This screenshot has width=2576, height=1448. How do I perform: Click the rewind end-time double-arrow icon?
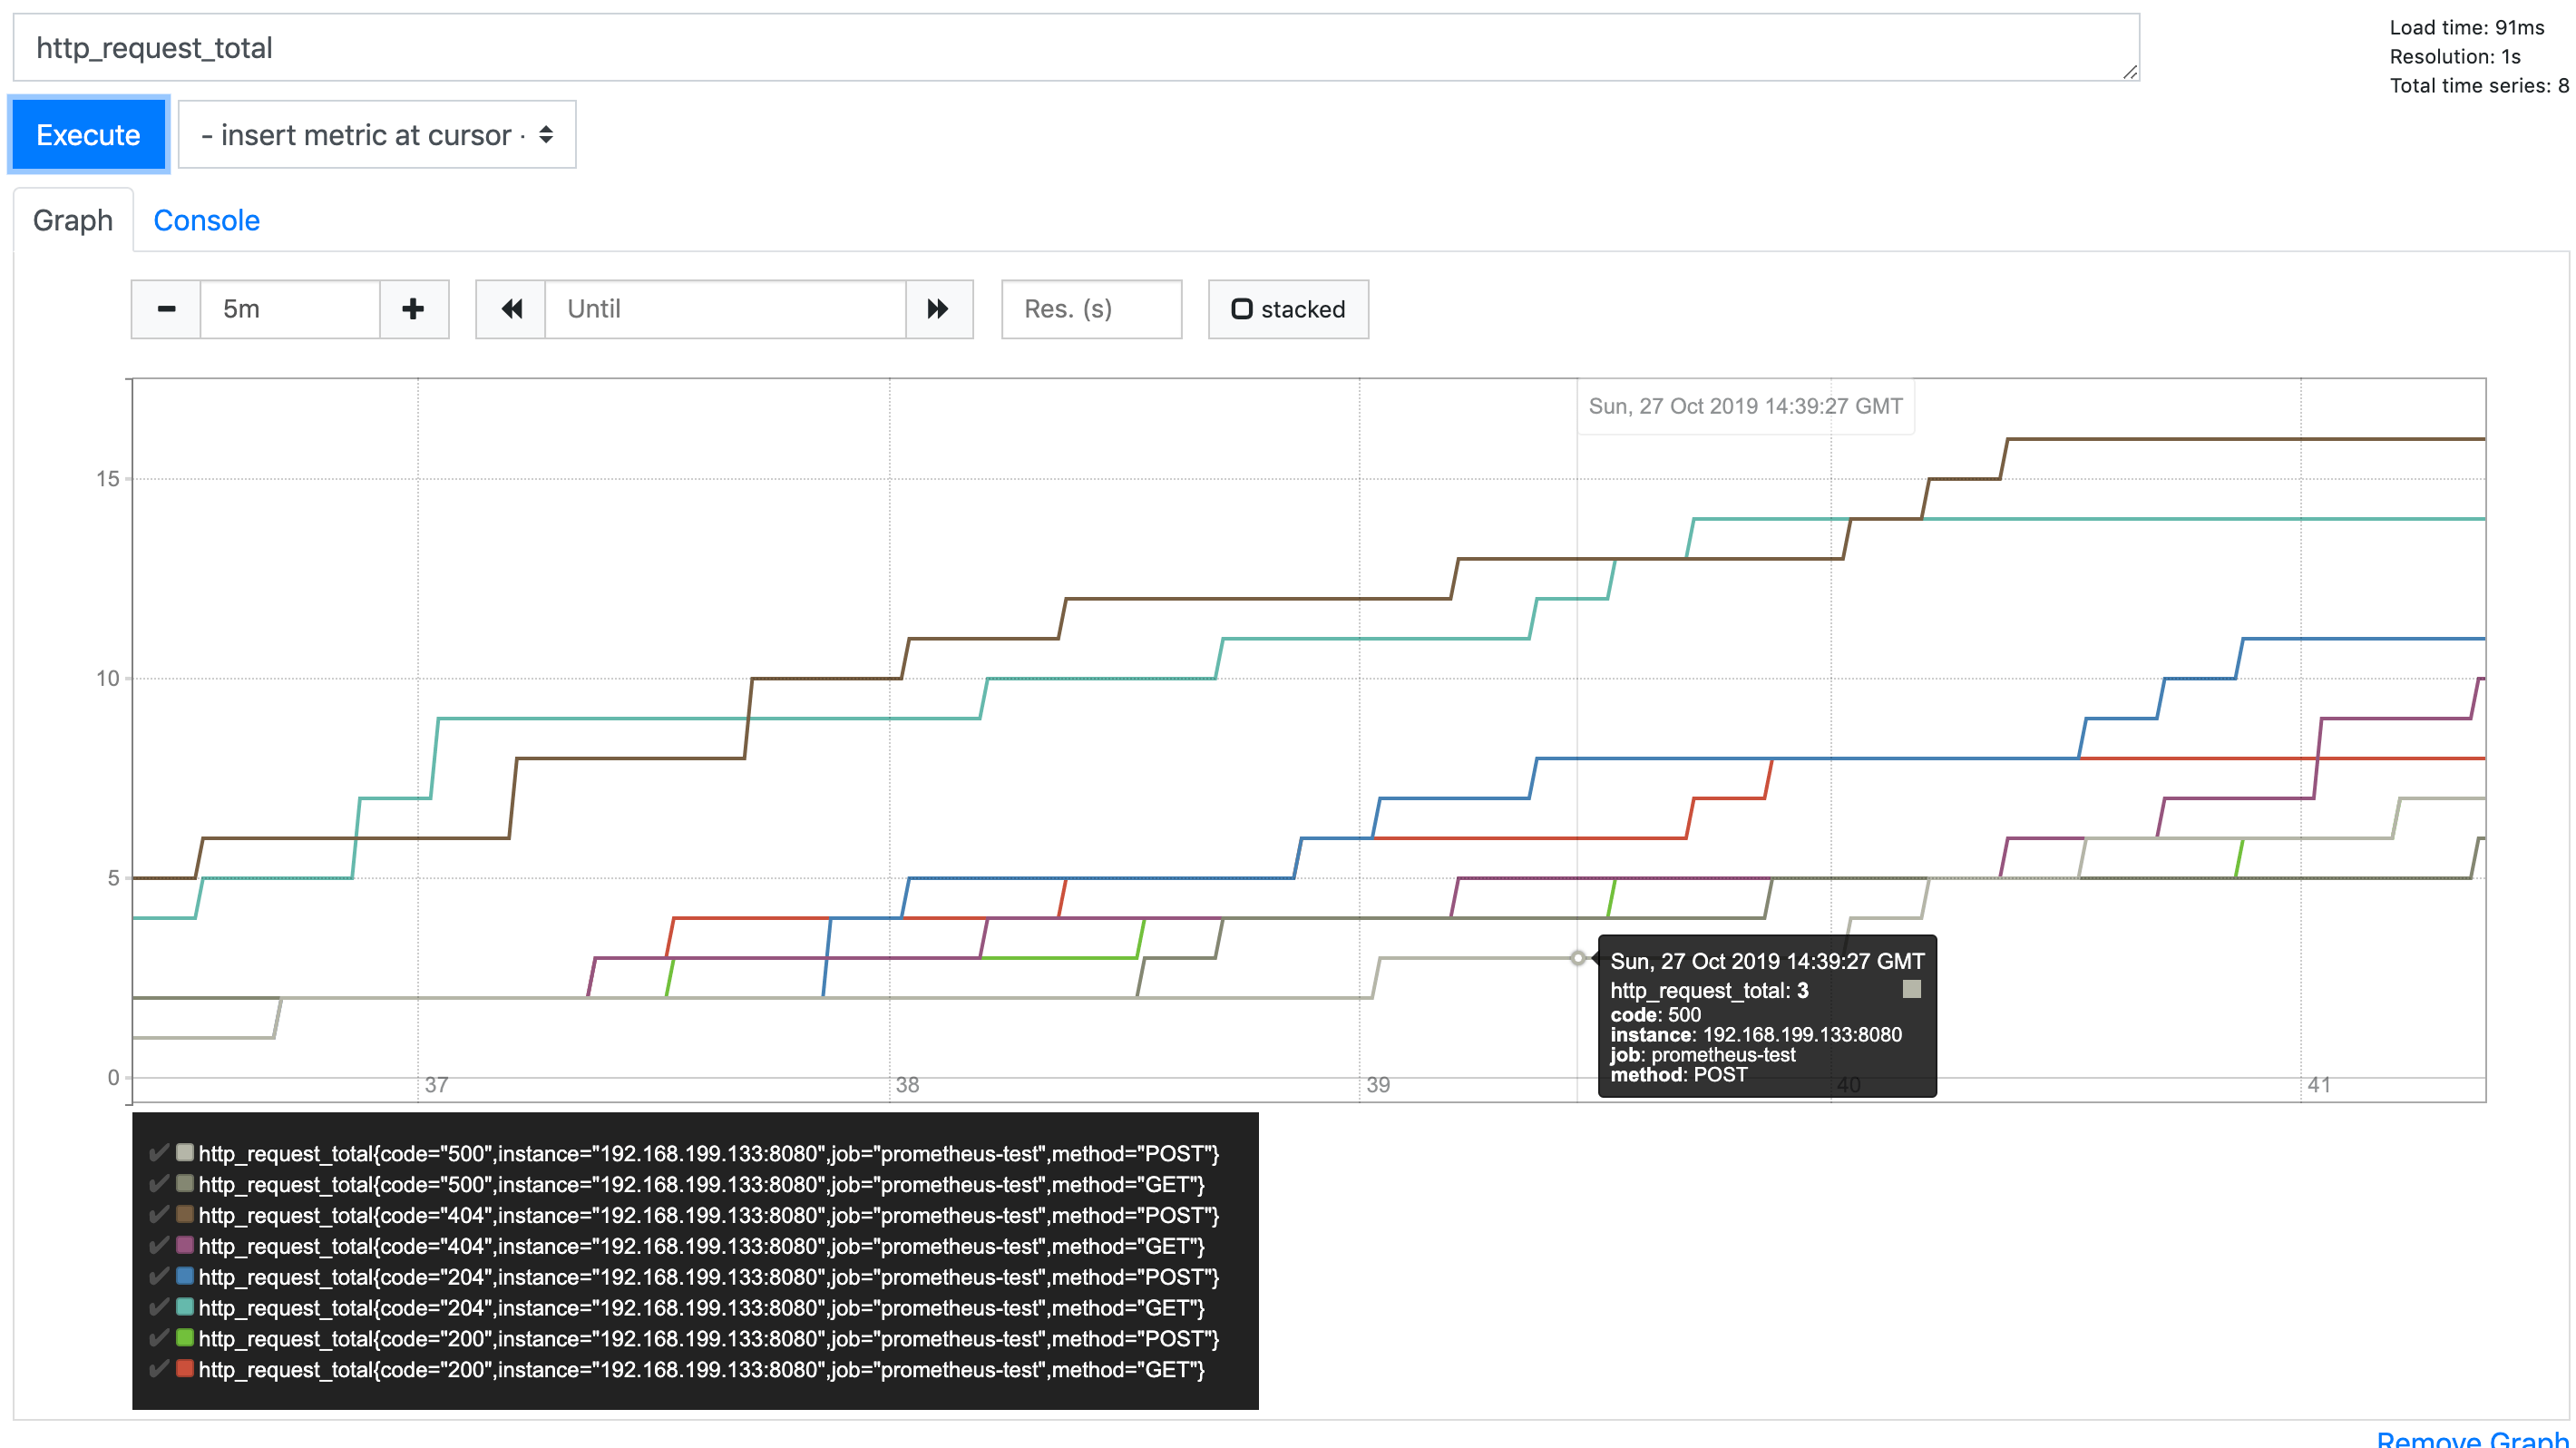tap(511, 309)
